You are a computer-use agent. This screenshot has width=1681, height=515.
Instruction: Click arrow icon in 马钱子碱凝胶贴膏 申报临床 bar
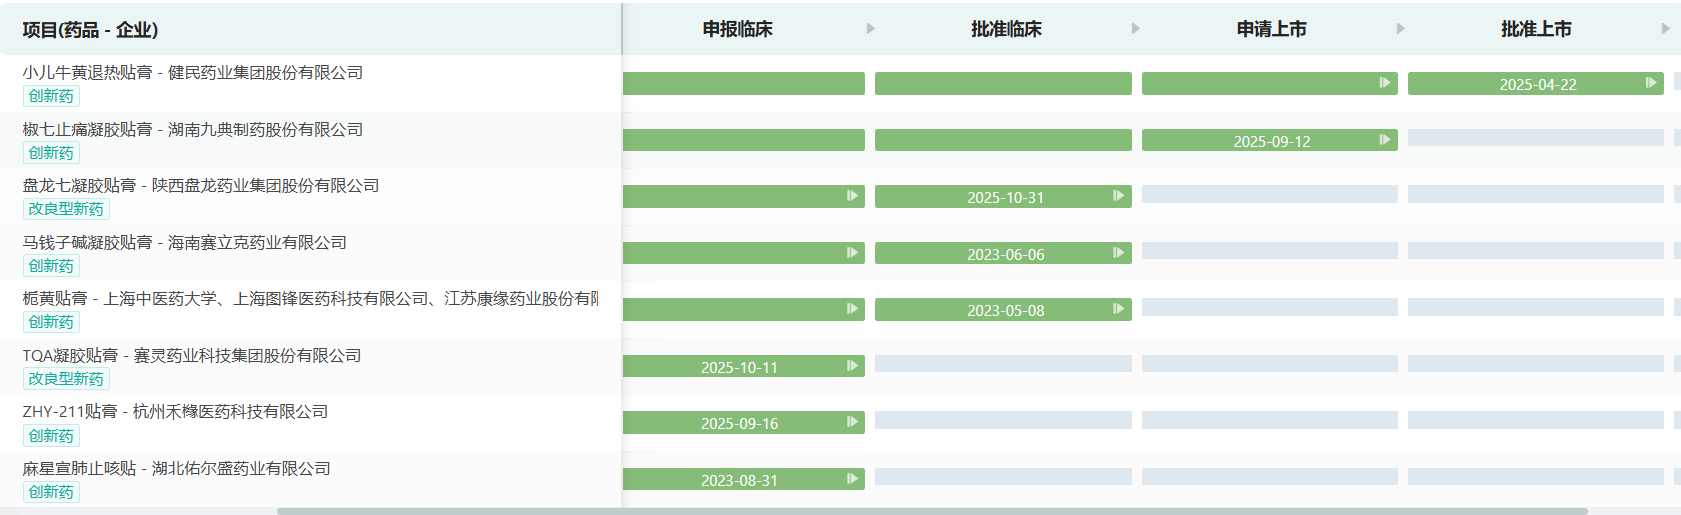[x=853, y=253]
